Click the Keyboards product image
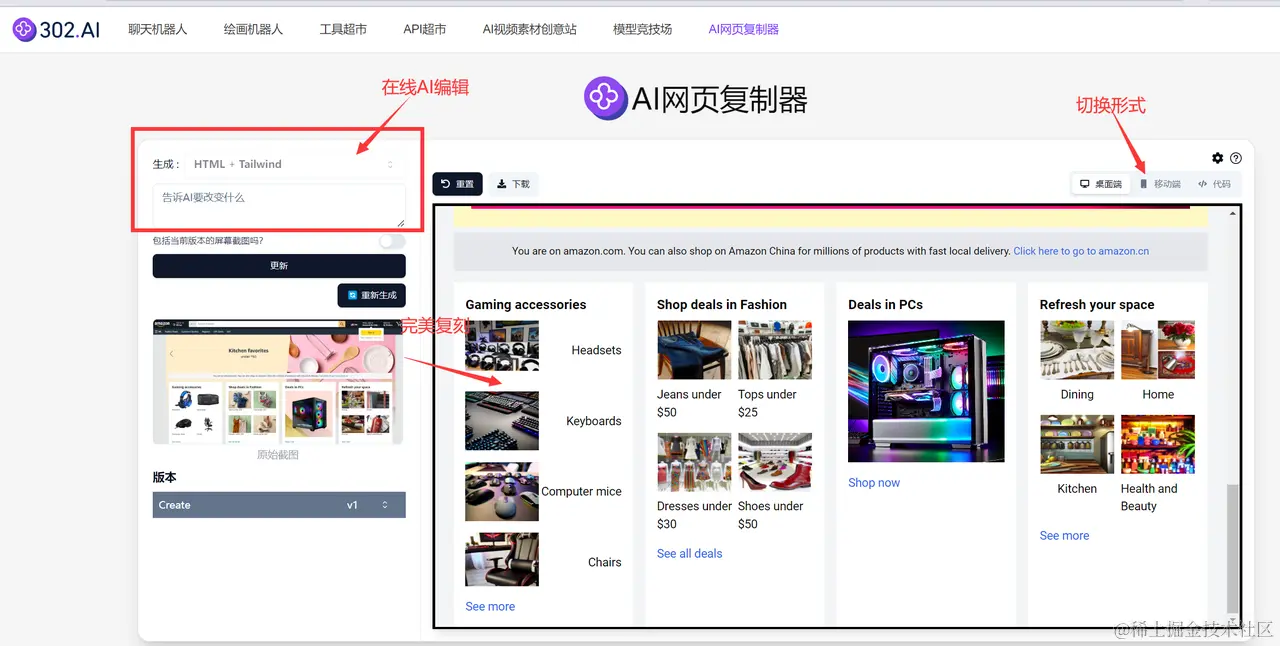Viewport: 1280px width, 646px height. [502, 421]
